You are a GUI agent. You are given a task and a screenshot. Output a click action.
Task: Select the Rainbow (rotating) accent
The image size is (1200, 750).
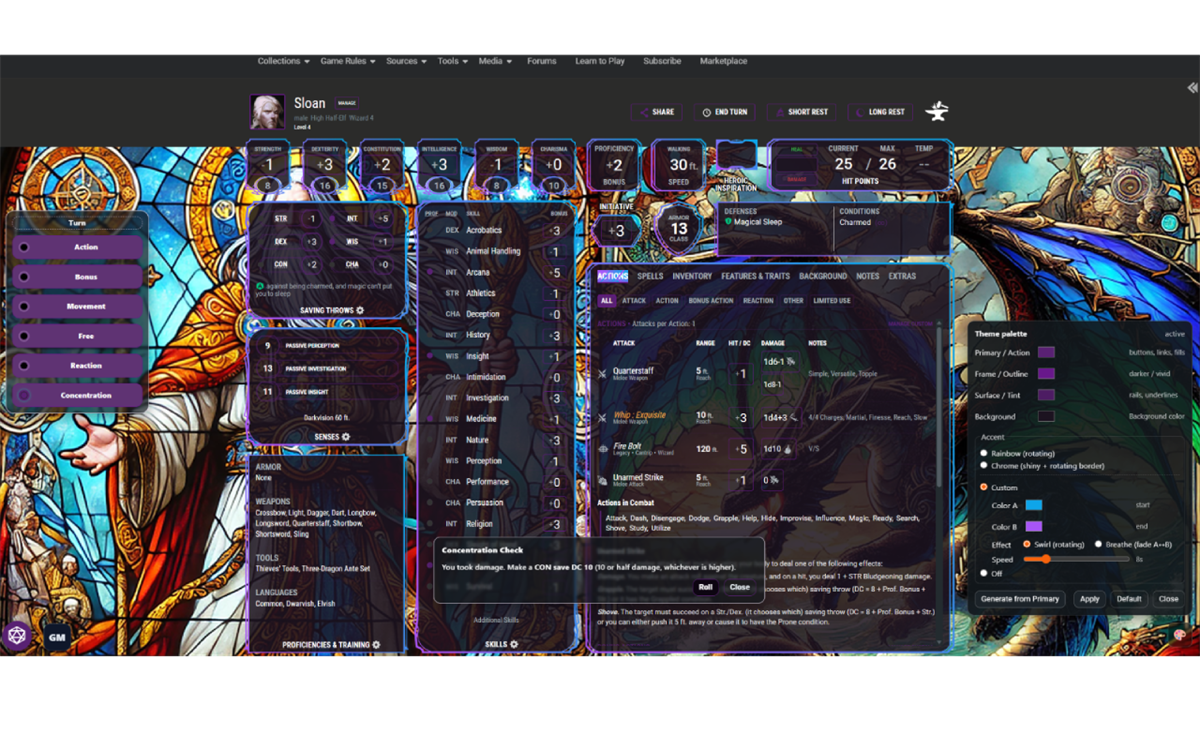click(984, 453)
